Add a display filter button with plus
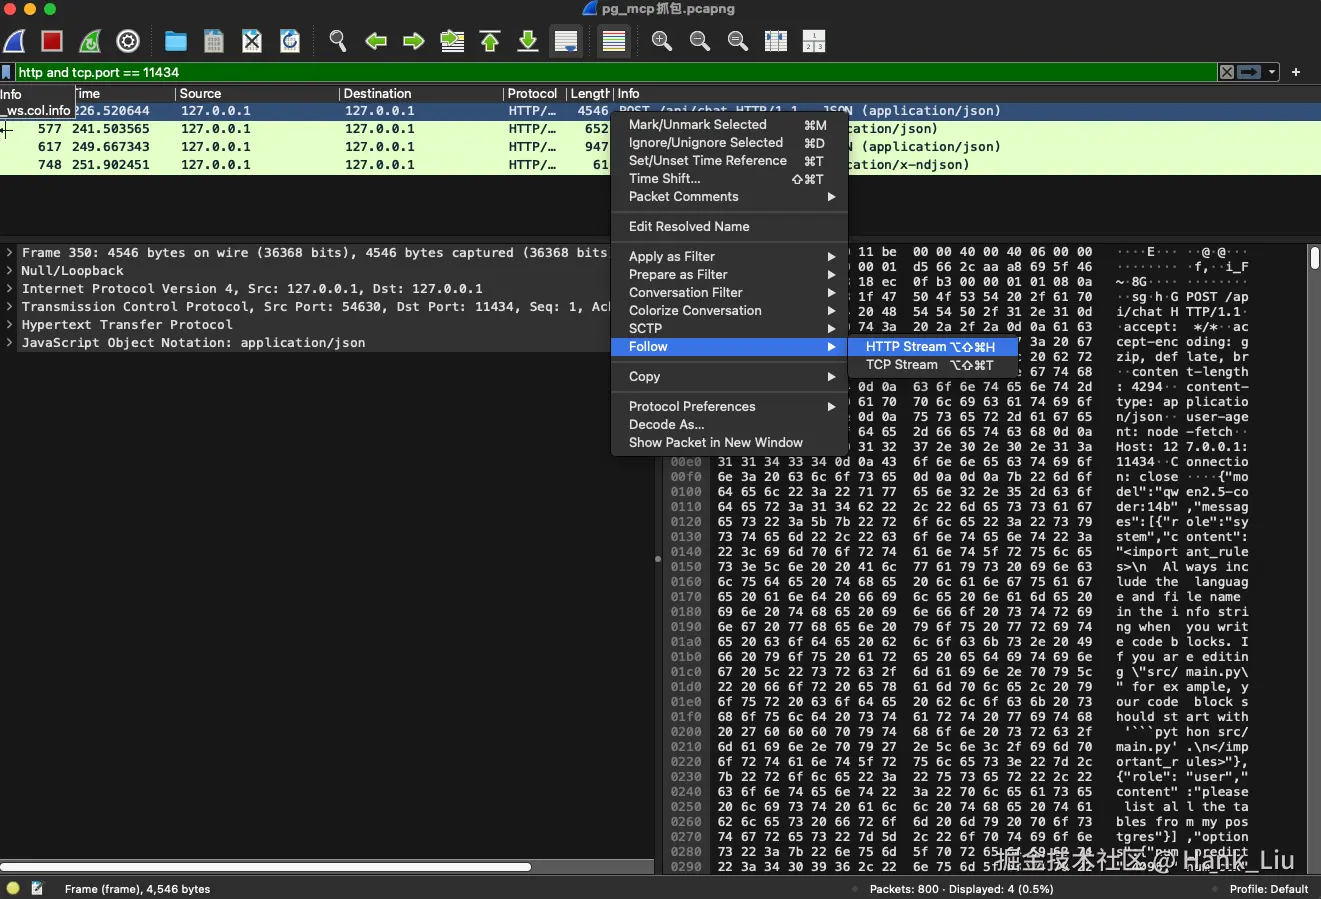The image size is (1321, 899). [x=1296, y=72]
